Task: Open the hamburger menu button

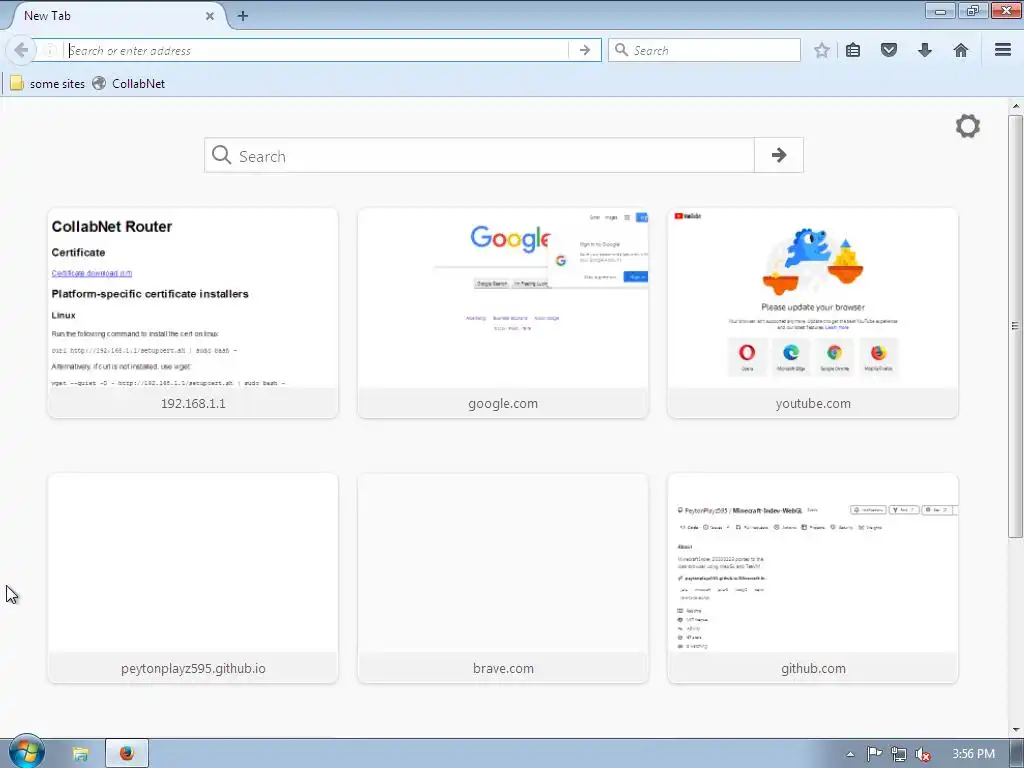Action: (1003, 50)
